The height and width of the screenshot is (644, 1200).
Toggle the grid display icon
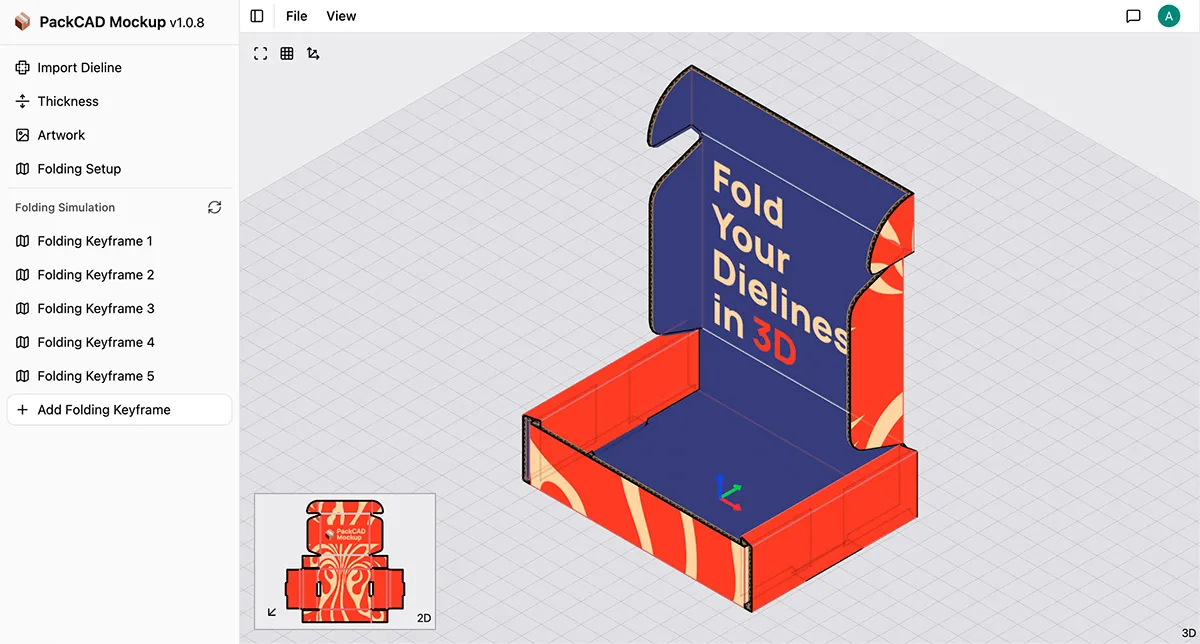(x=287, y=54)
